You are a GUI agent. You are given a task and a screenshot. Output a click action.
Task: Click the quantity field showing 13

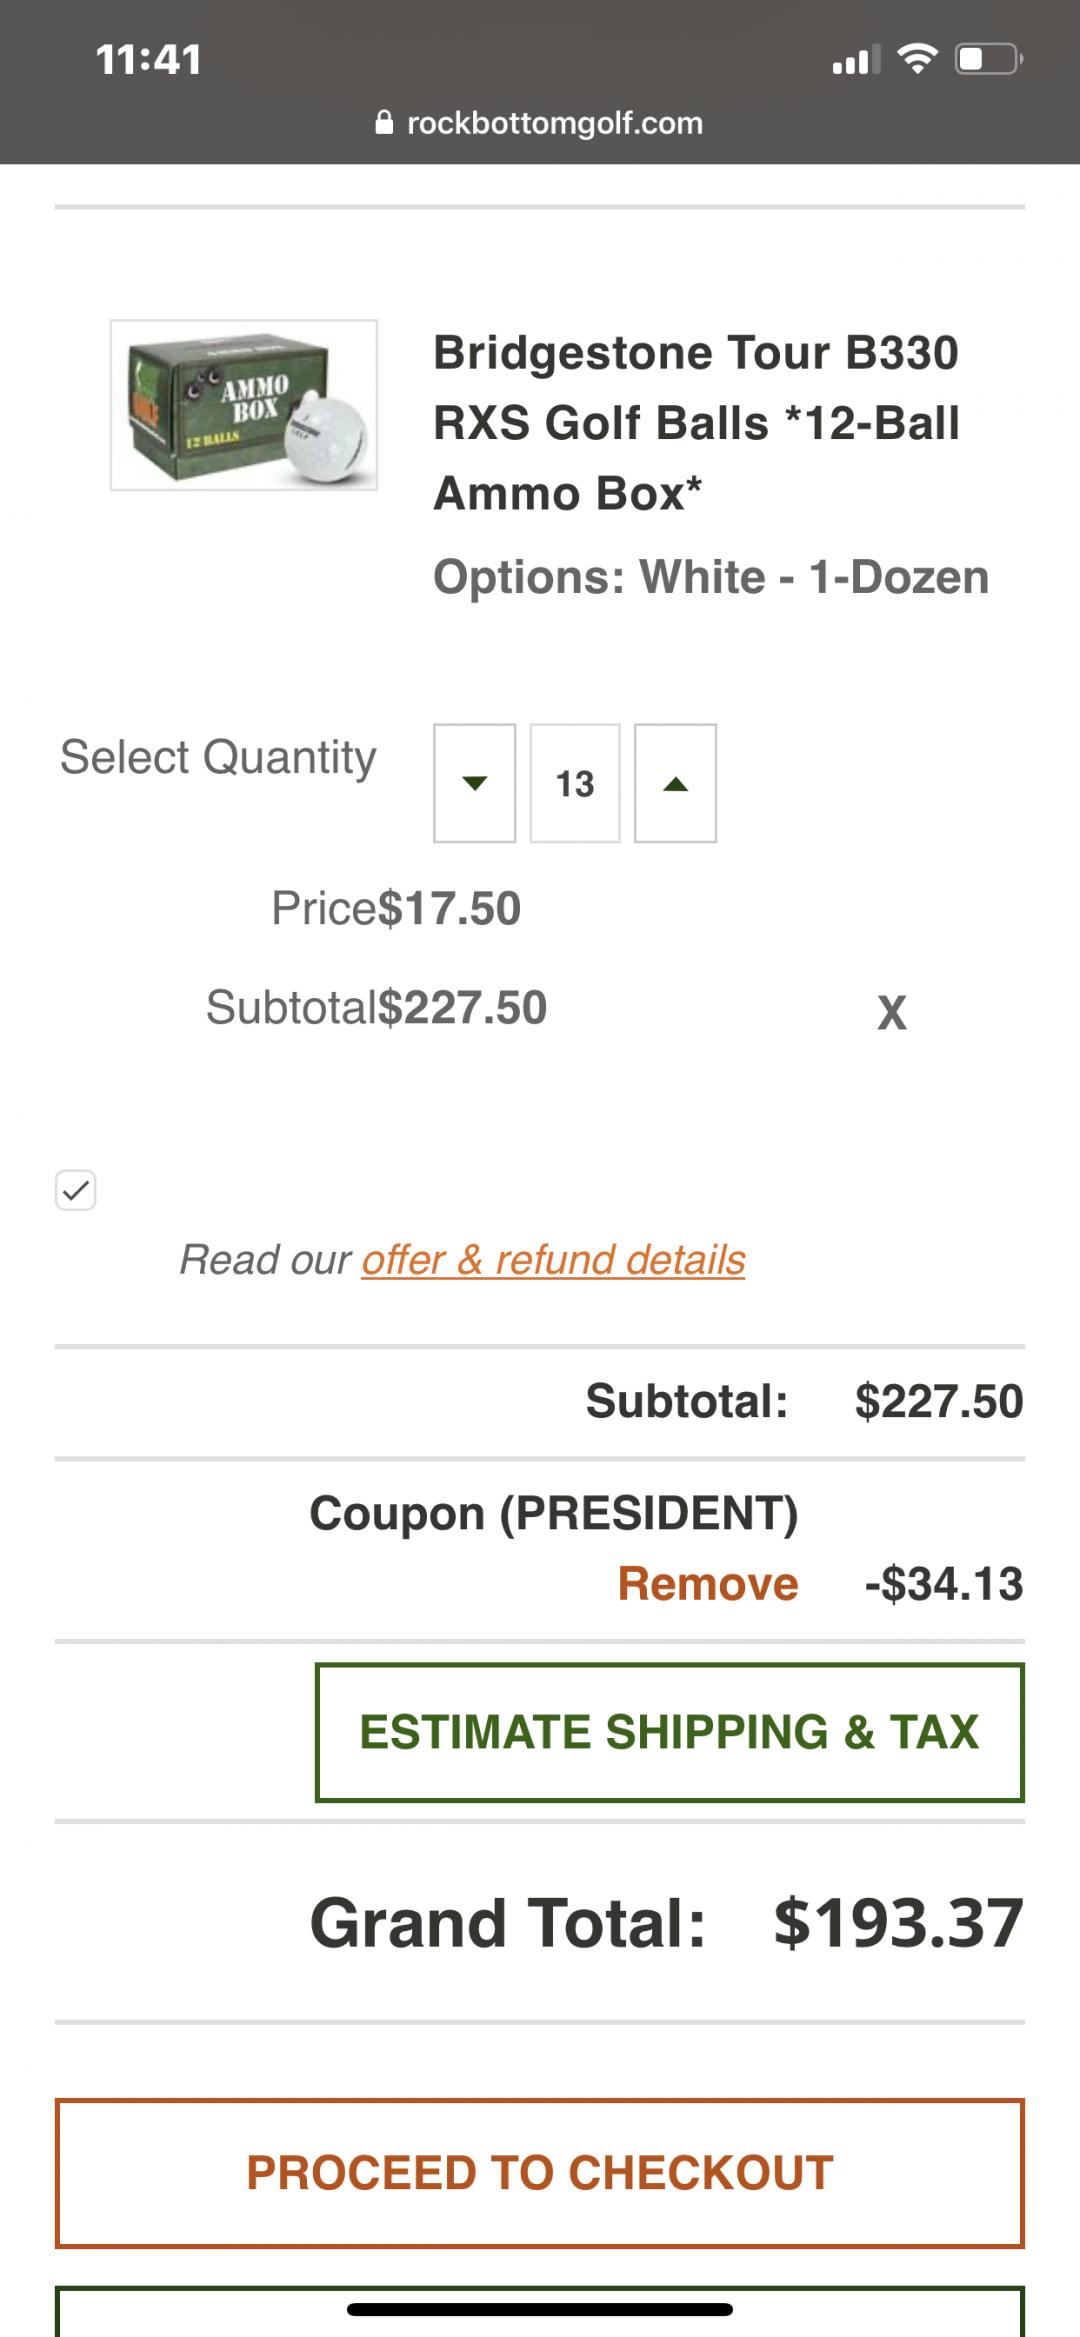(x=575, y=783)
